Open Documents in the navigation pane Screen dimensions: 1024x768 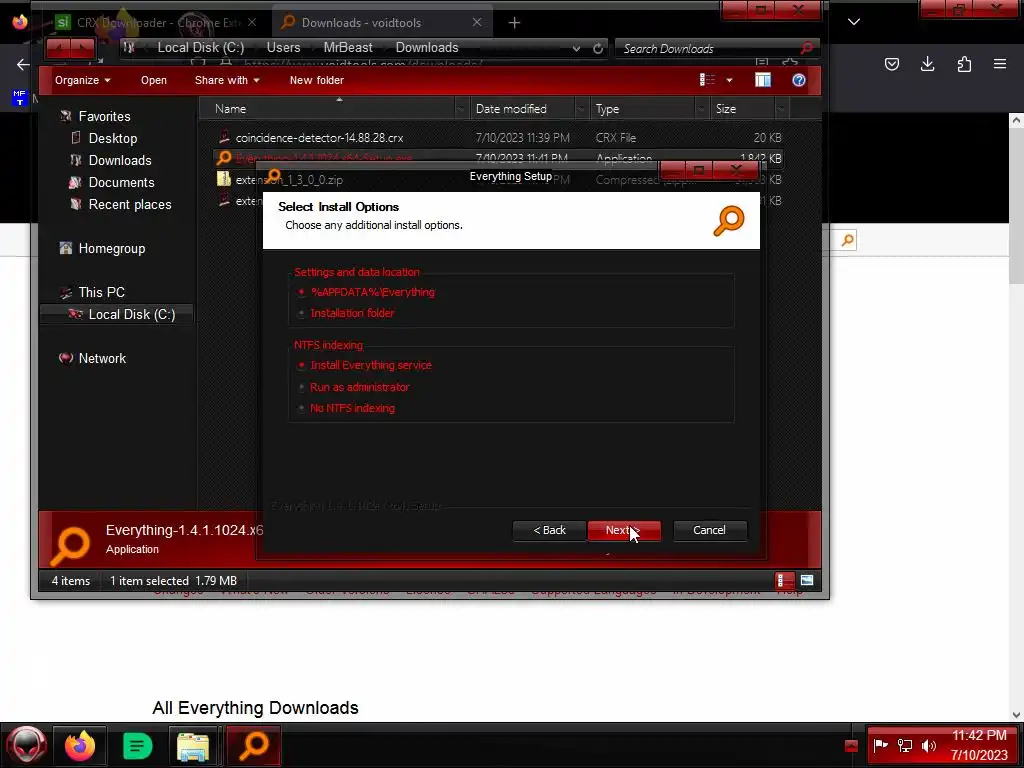121,183
